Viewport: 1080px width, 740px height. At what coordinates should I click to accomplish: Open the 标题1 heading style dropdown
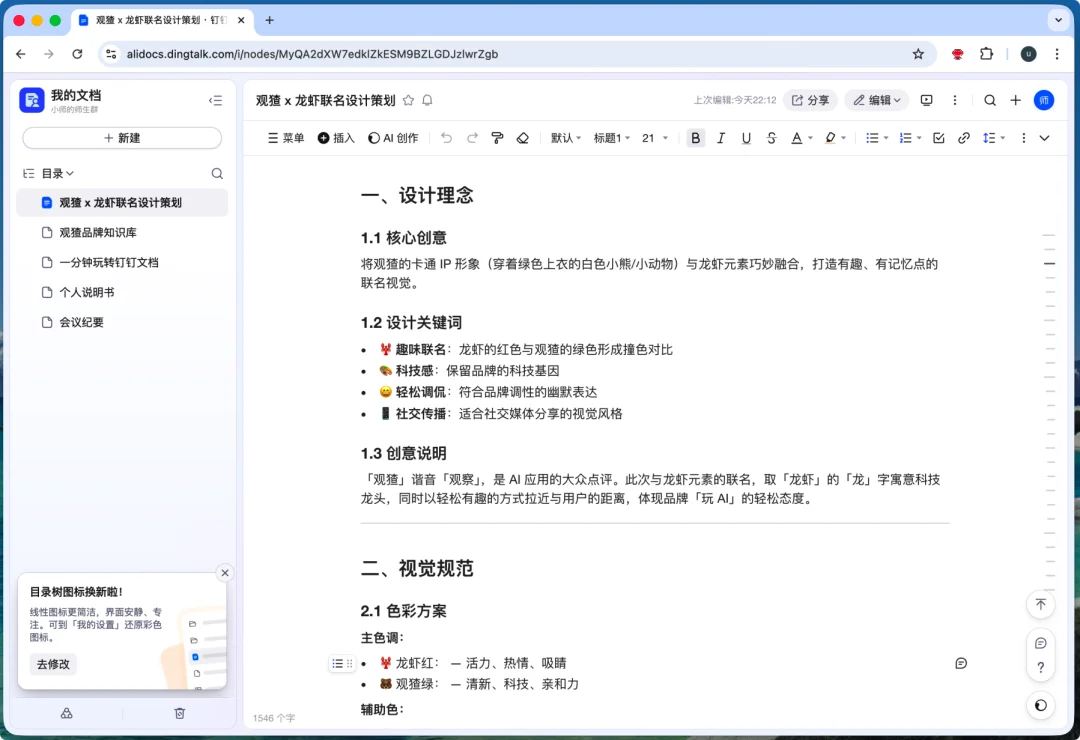pos(612,138)
